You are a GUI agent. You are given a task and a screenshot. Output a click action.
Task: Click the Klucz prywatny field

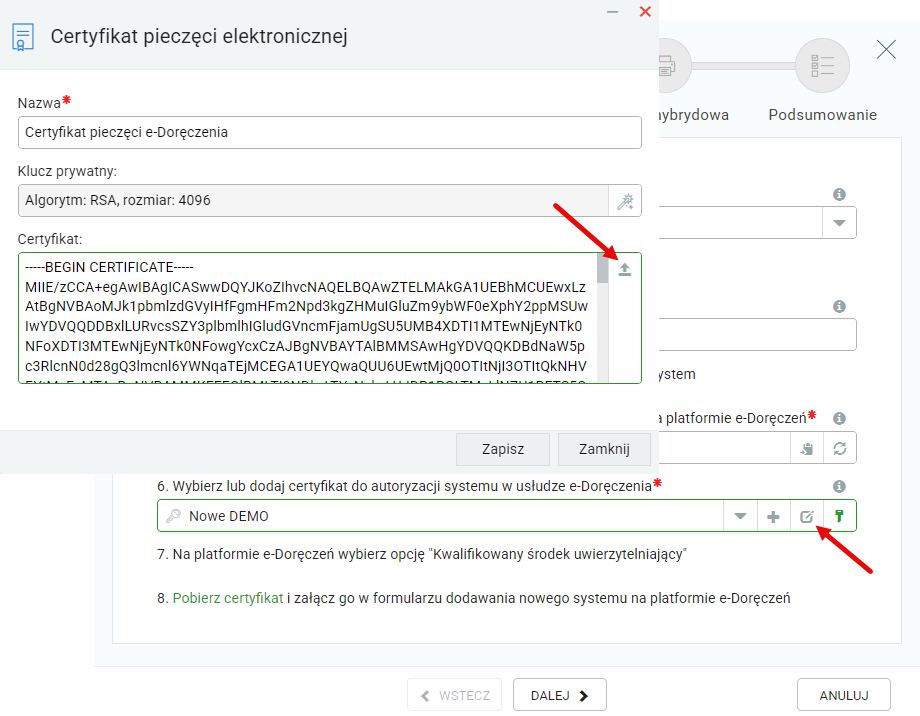(x=313, y=201)
